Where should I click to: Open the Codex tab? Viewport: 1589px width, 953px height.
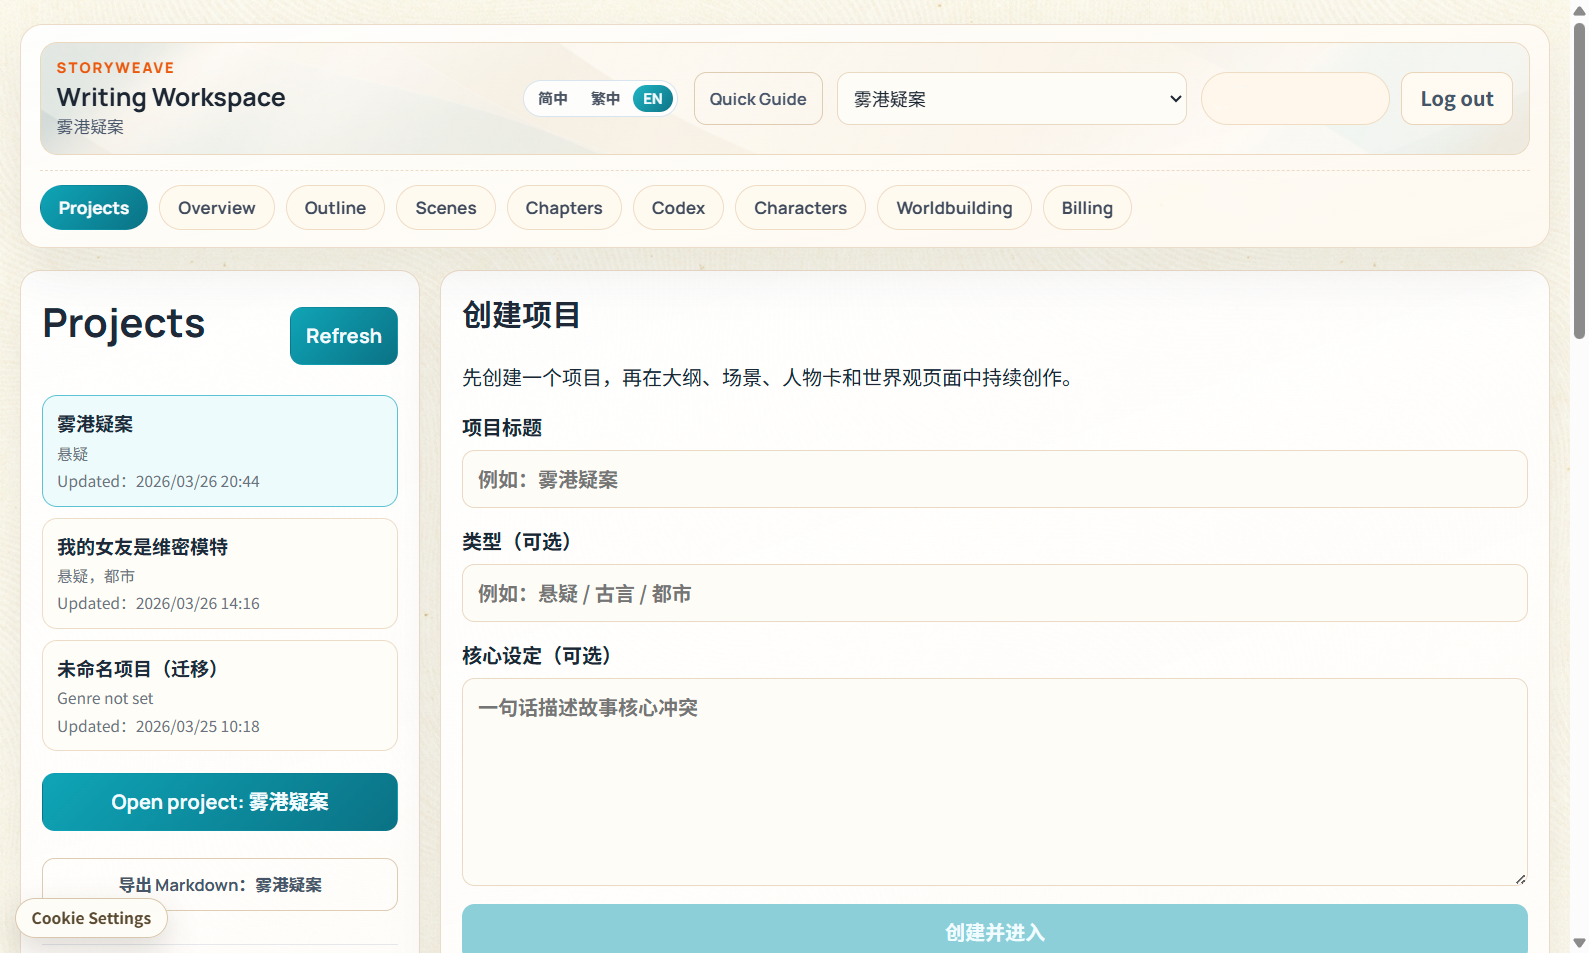[x=678, y=207]
